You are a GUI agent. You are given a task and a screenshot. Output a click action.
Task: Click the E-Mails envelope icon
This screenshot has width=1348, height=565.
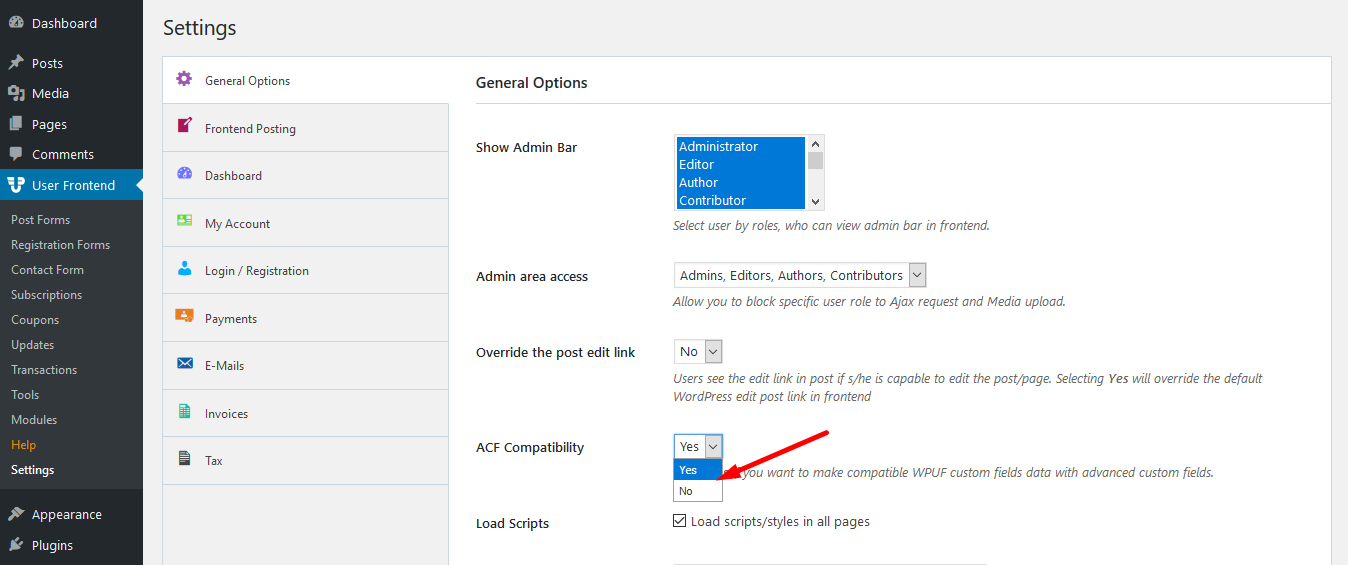click(184, 363)
